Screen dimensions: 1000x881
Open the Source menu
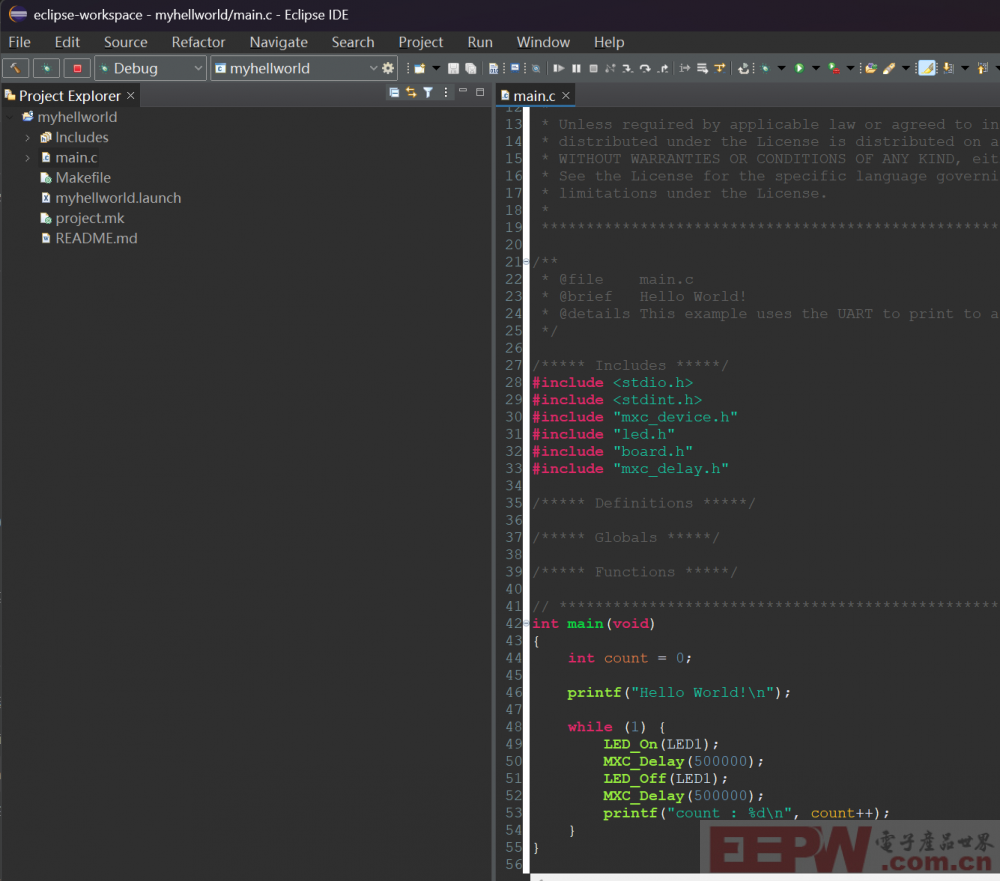(x=126, y=42)
